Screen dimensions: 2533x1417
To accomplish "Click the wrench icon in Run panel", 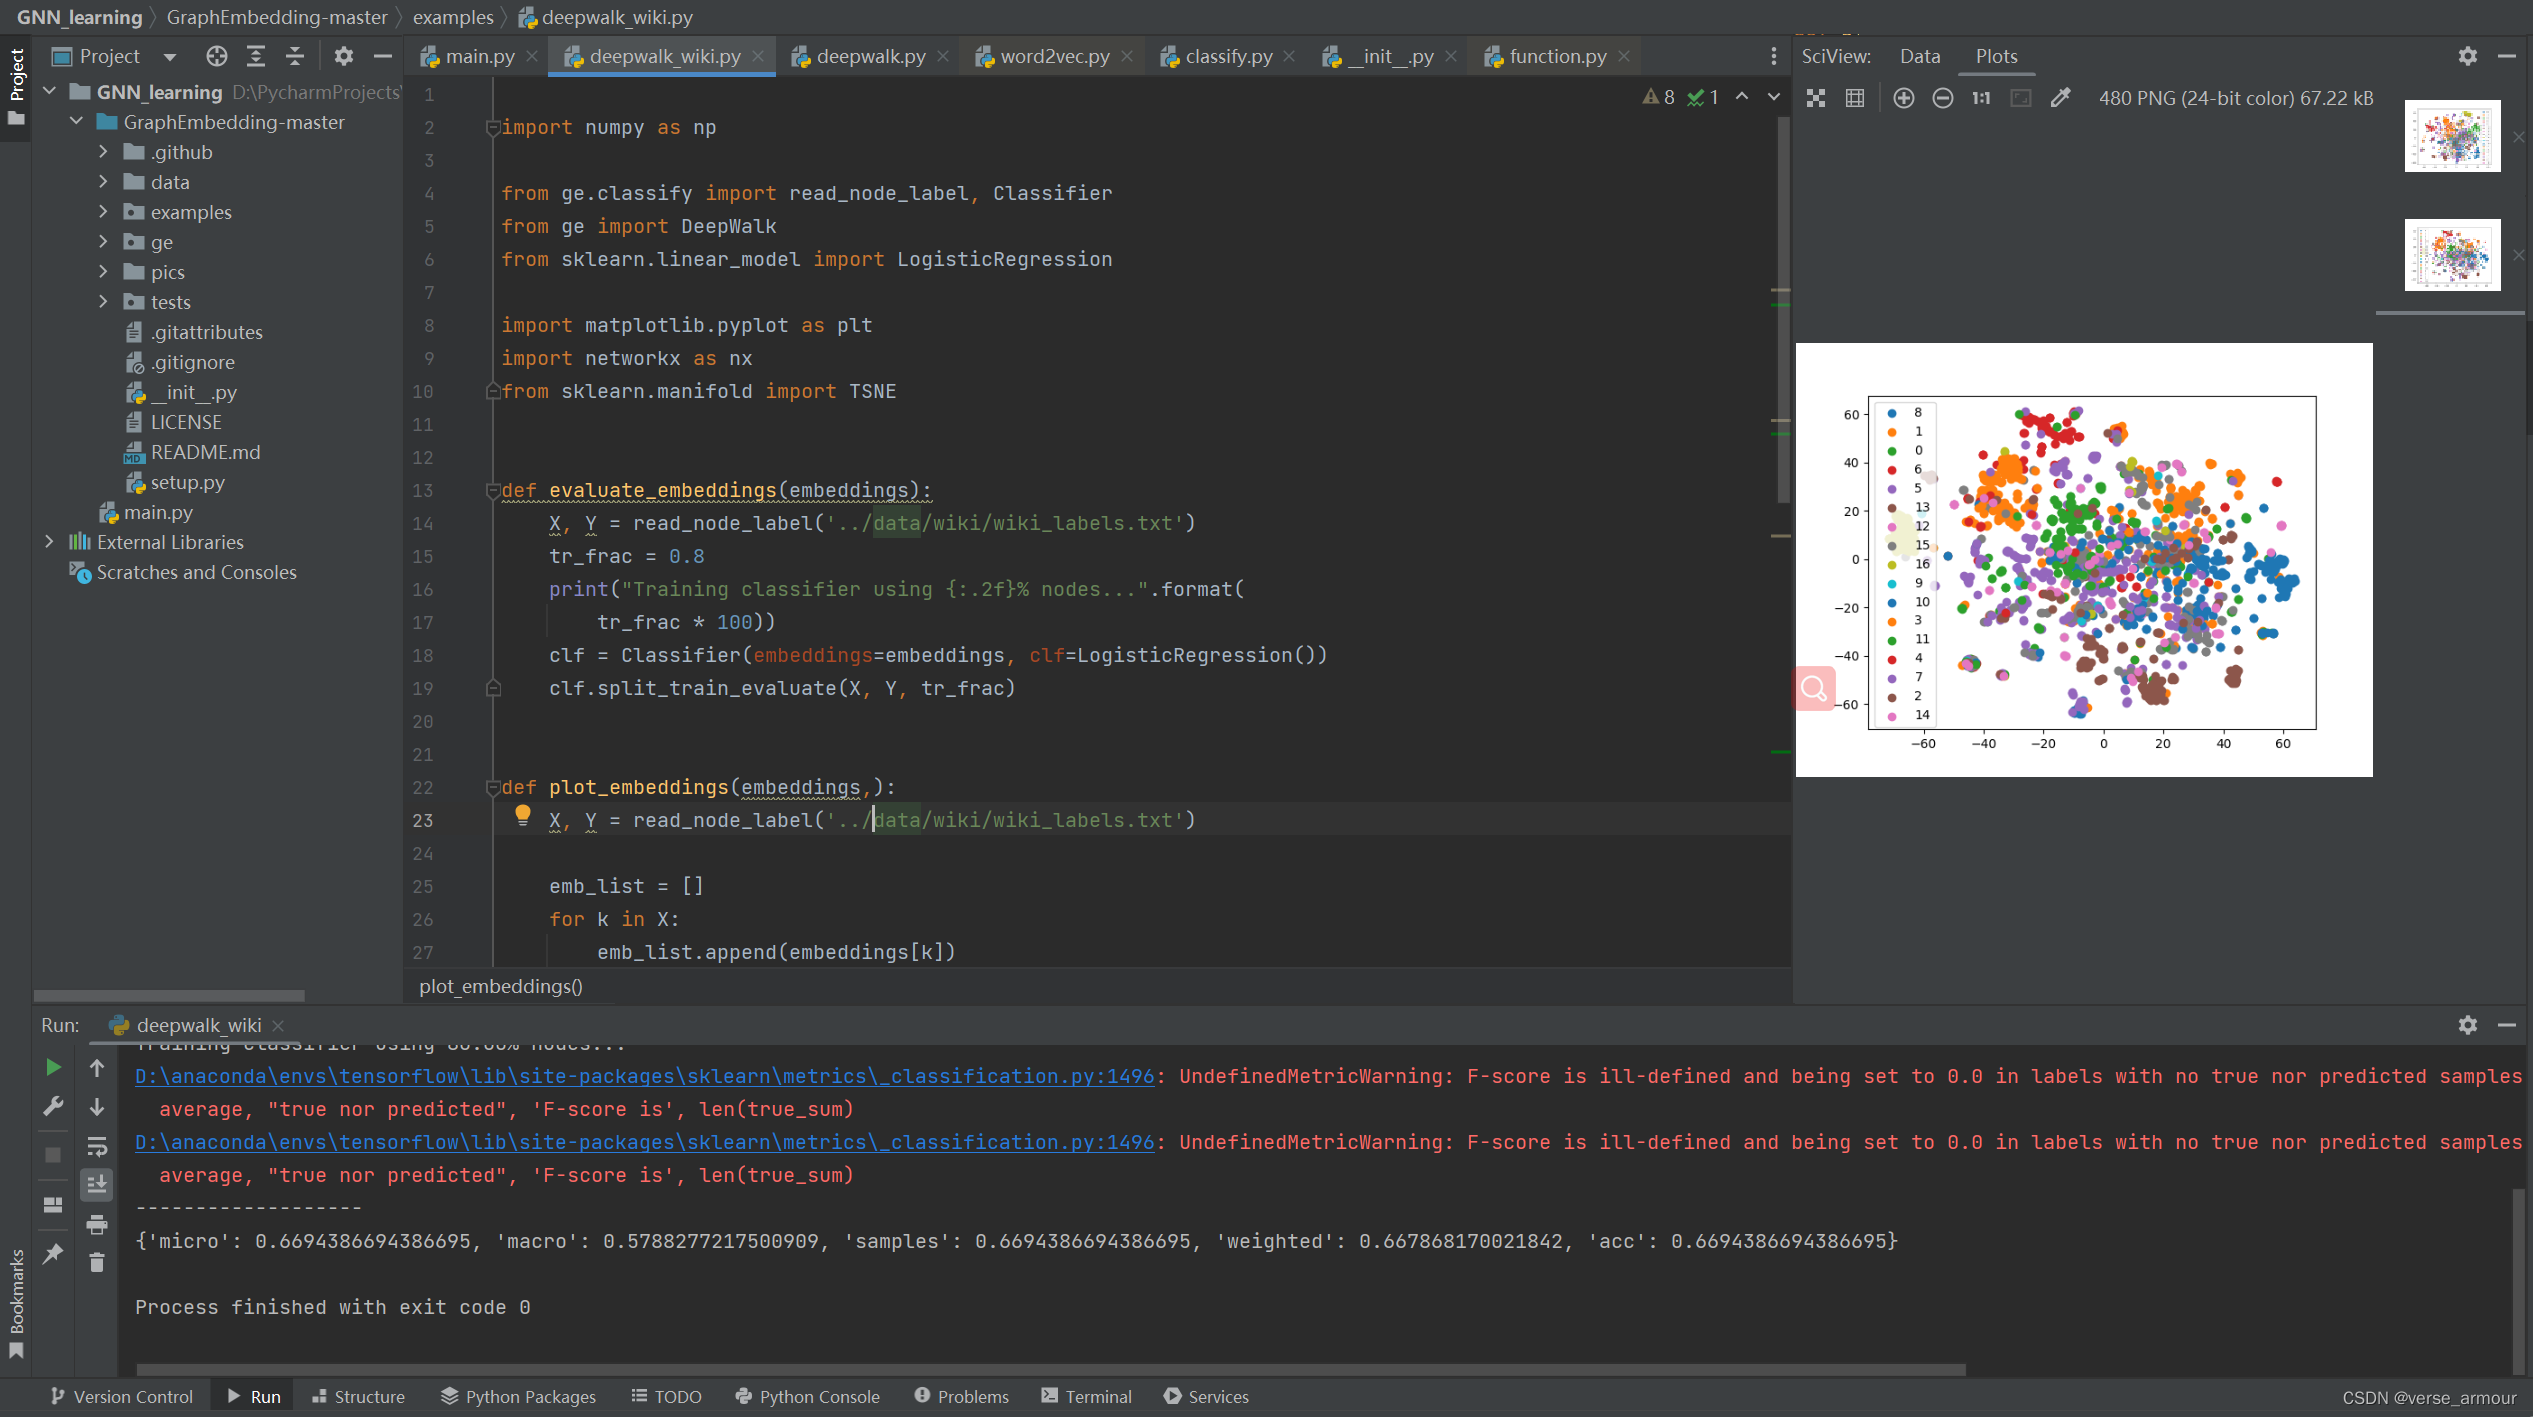I will (53, 1107).
